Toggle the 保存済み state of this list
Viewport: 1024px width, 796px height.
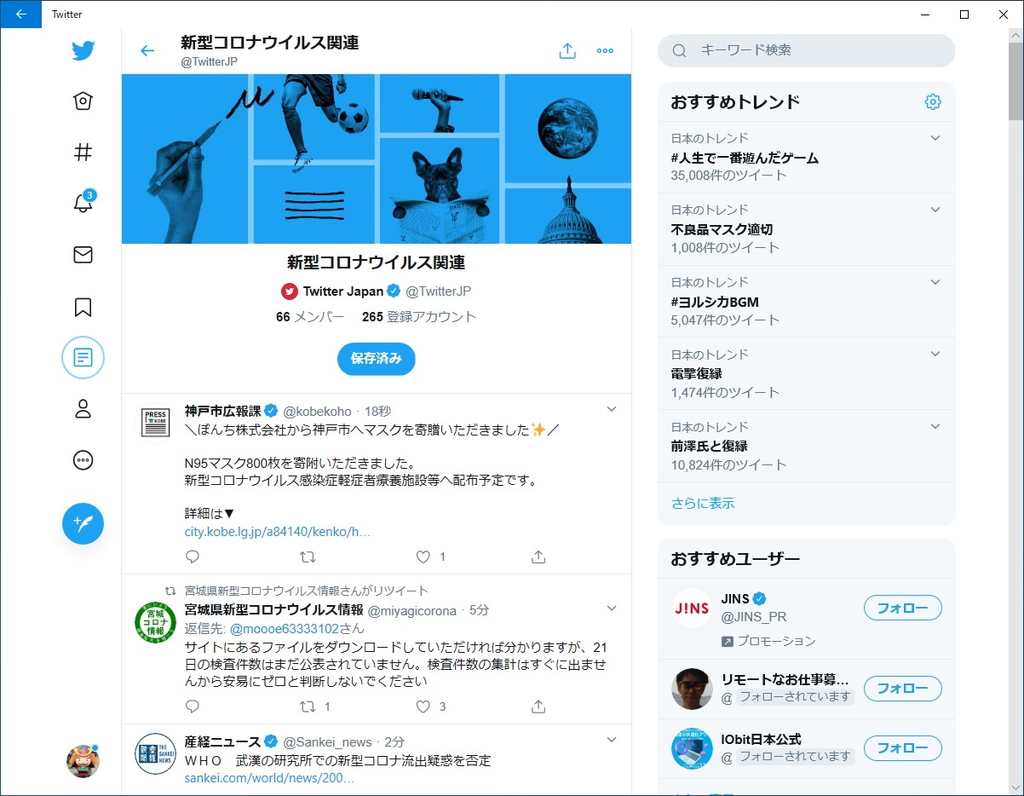tap(376, 358)
